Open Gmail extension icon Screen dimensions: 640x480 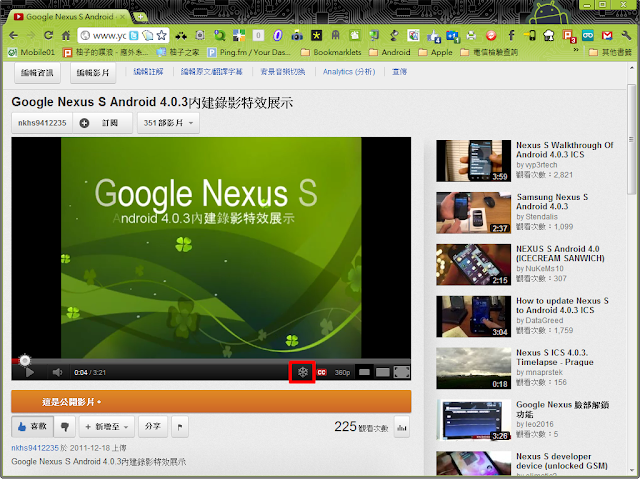pyautogui.click(x=607, y=36)
